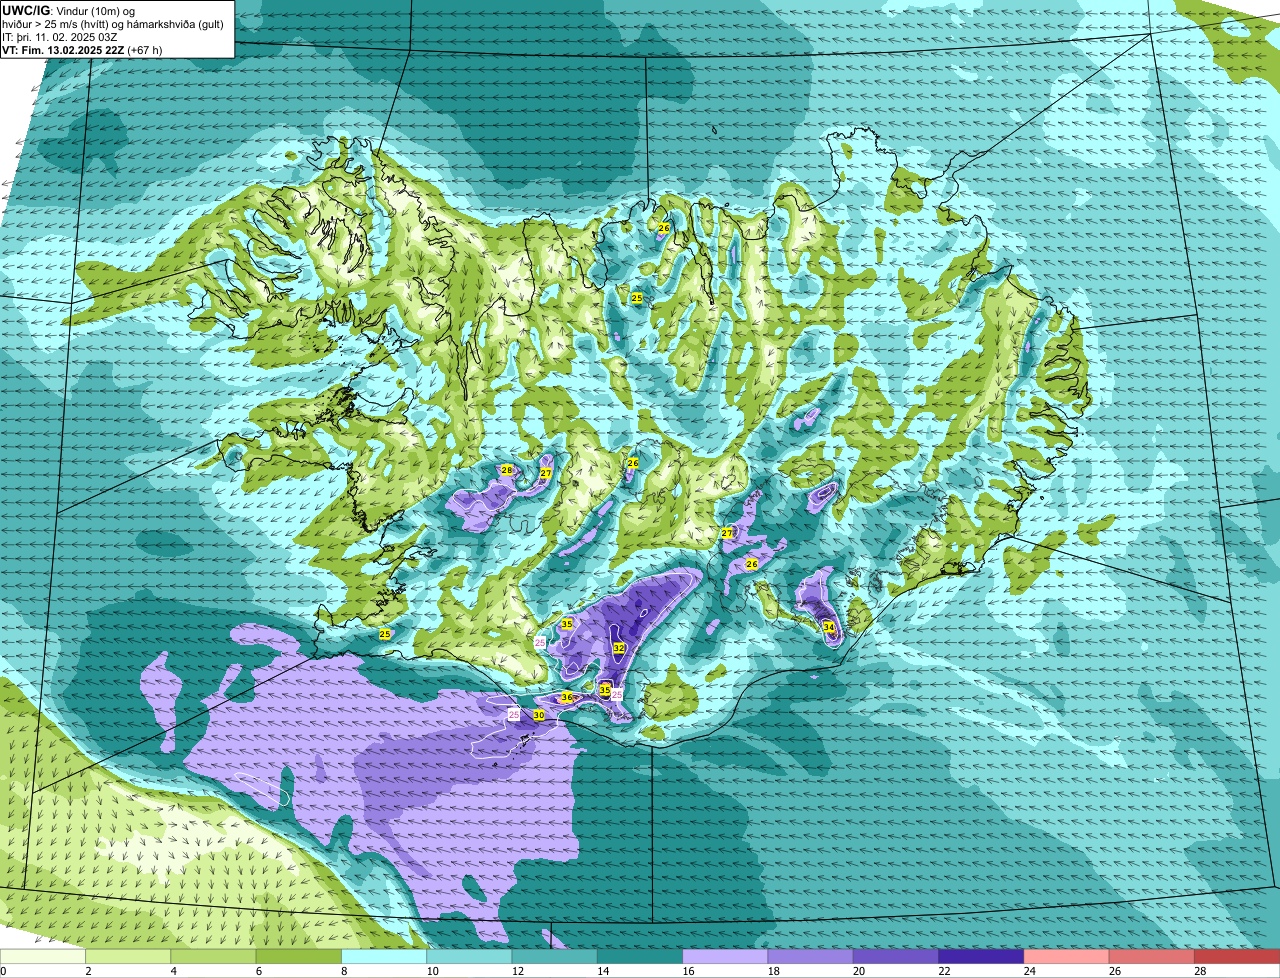Click the legend scale value 20
Screen dimensions: 1280x978
(860, 971)
